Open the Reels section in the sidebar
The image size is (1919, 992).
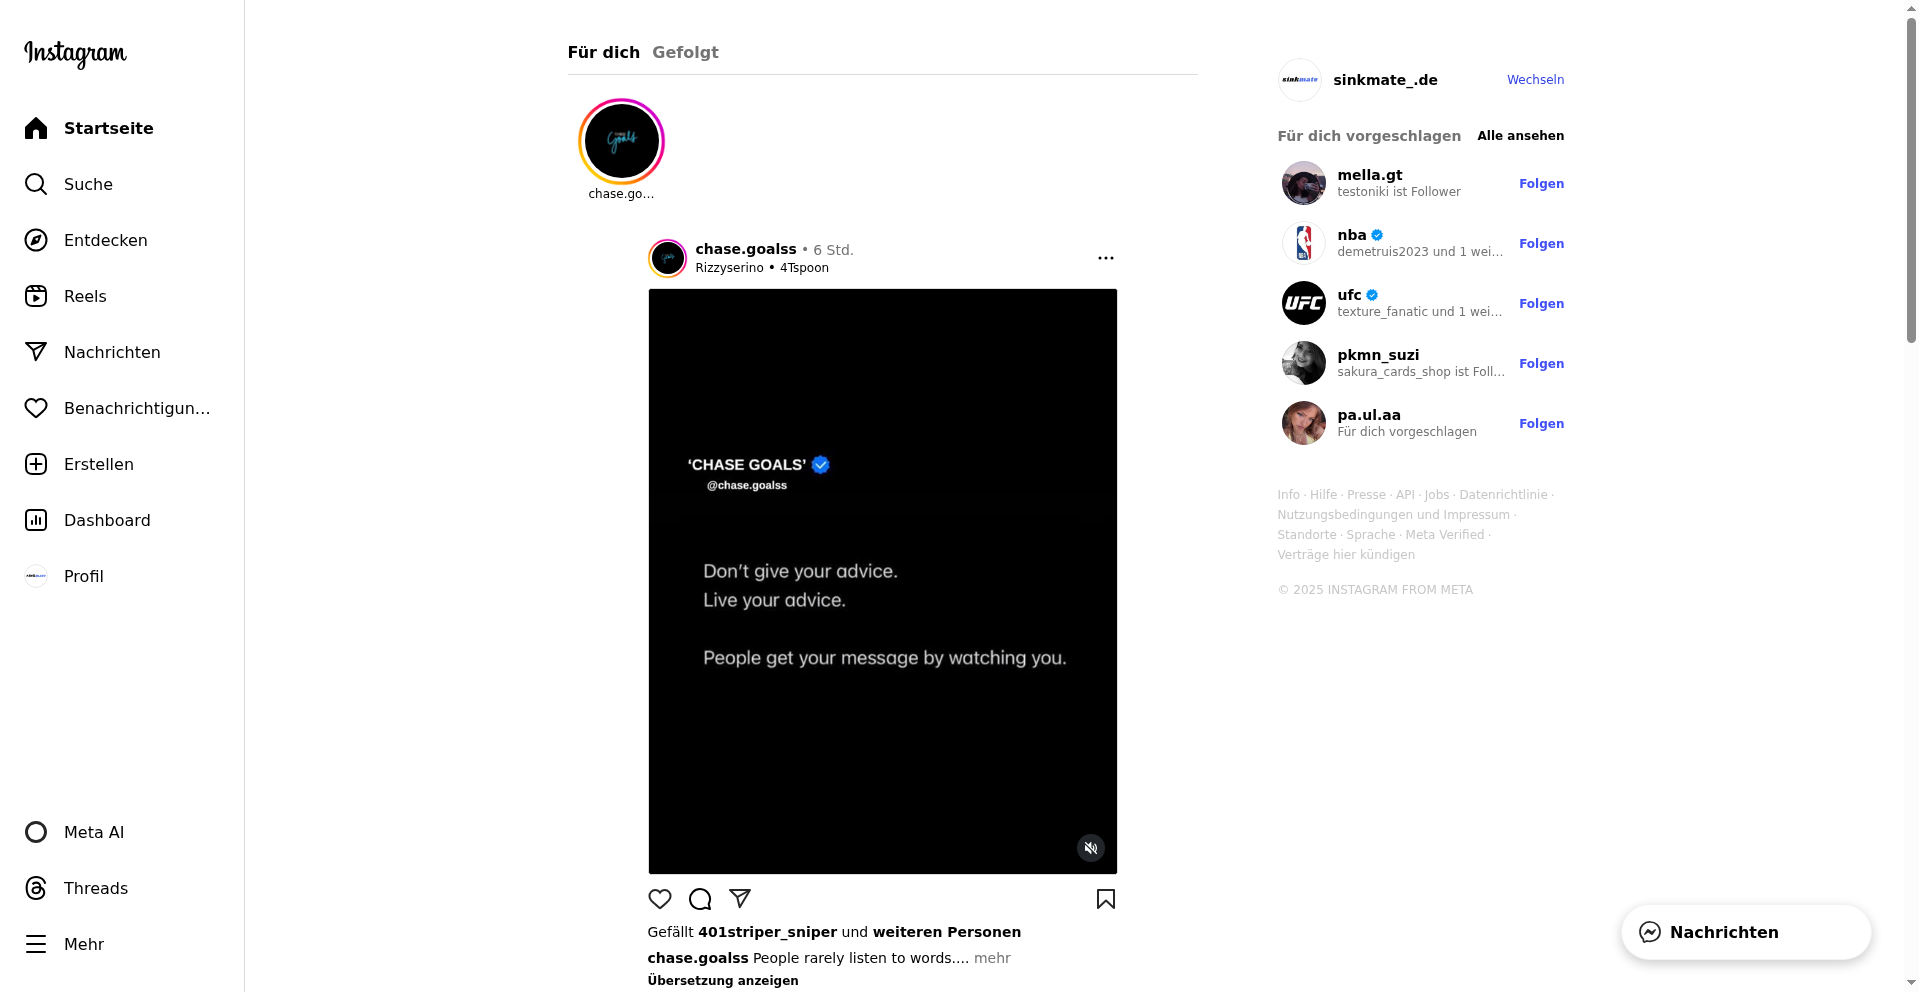85,296
